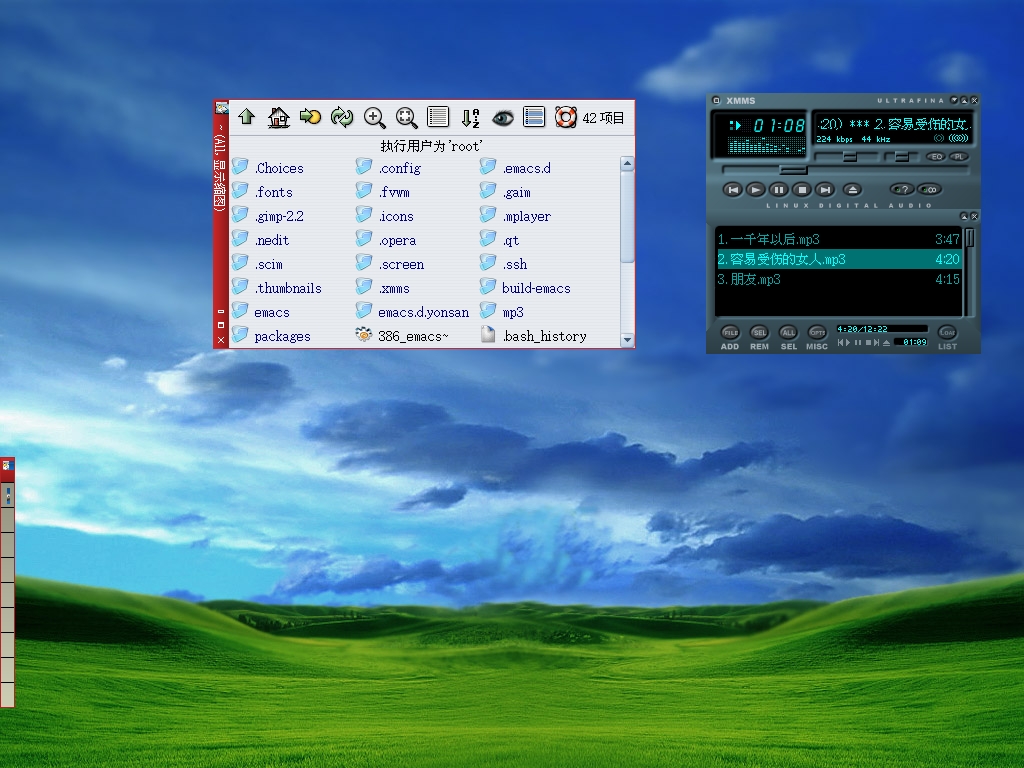Click the XMMS song position seek bar
Screen dimensions: 1024x768
[x=844, y=170]
